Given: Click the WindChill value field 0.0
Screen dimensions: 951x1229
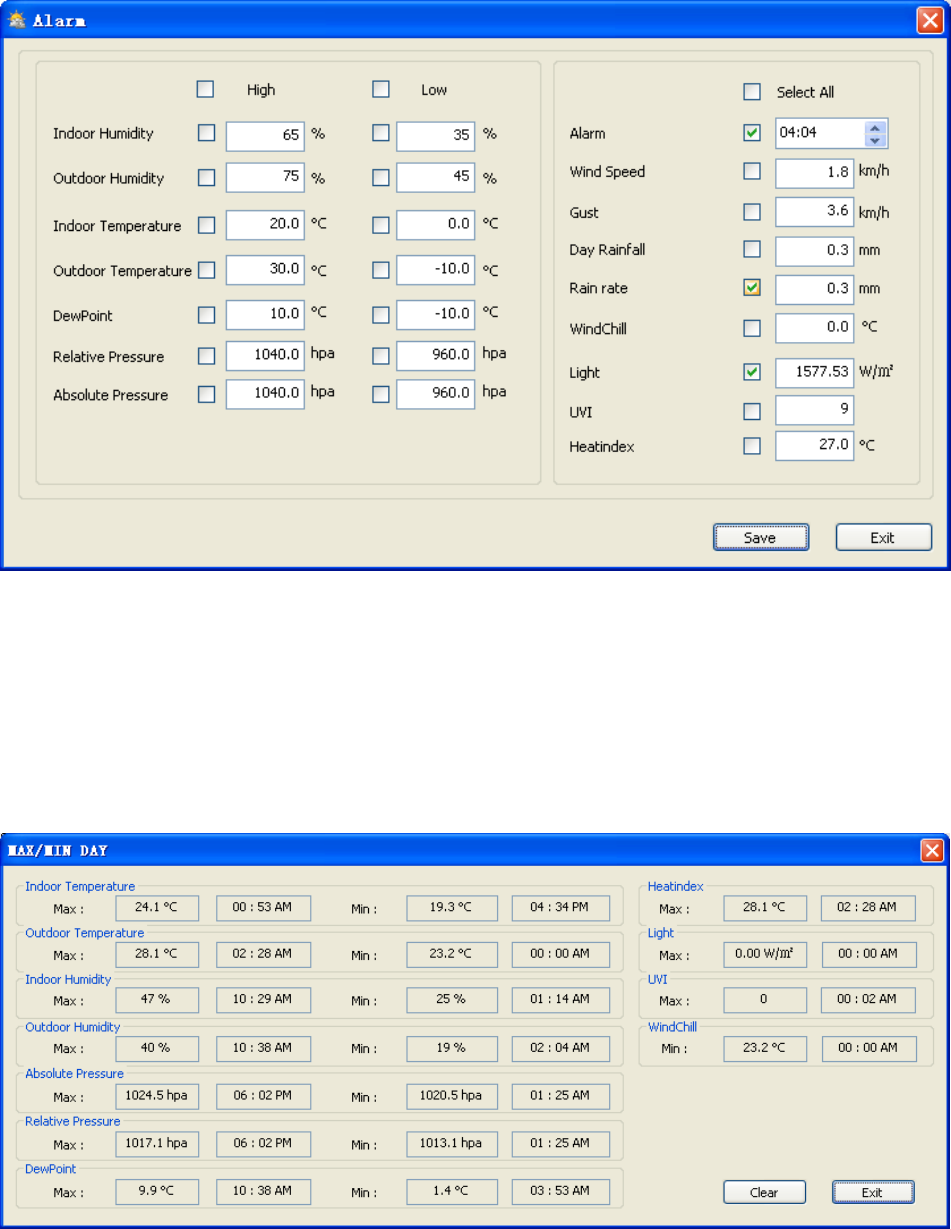Looking at the screenshot, I should 815,328.
